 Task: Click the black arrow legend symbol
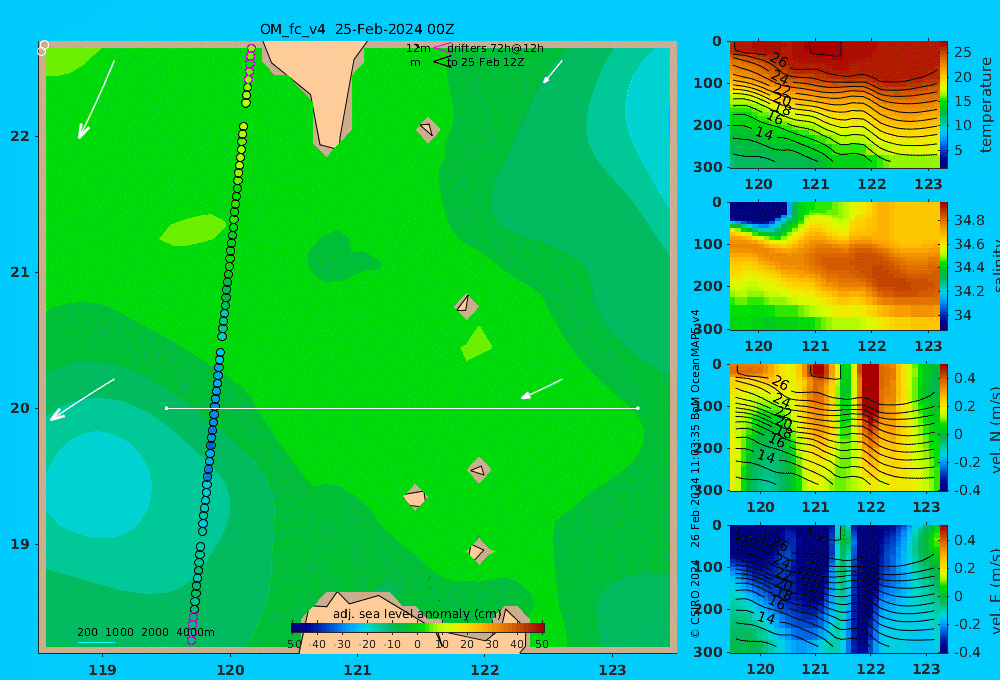point(441,62)
